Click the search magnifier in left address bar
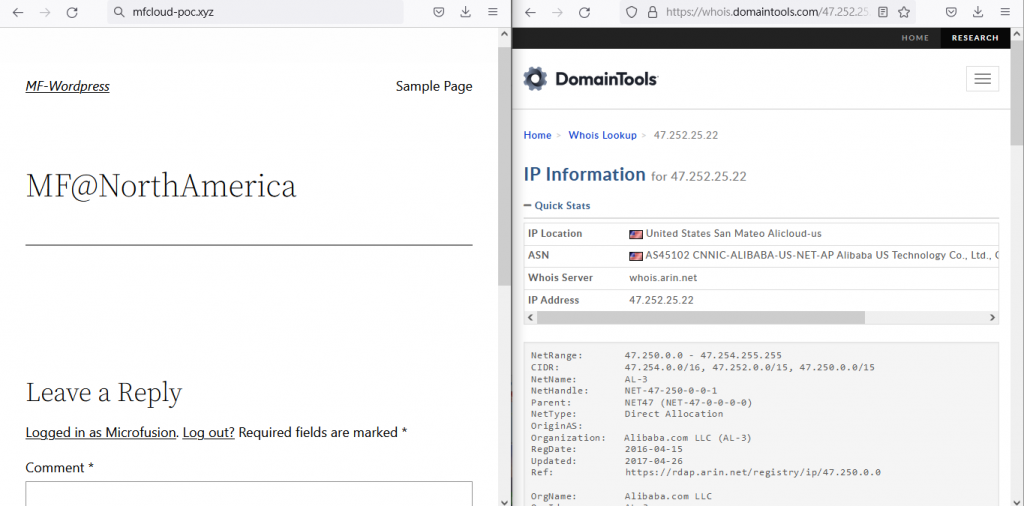The height and width of the screenshot is (506, 1024). click(119, 12)
